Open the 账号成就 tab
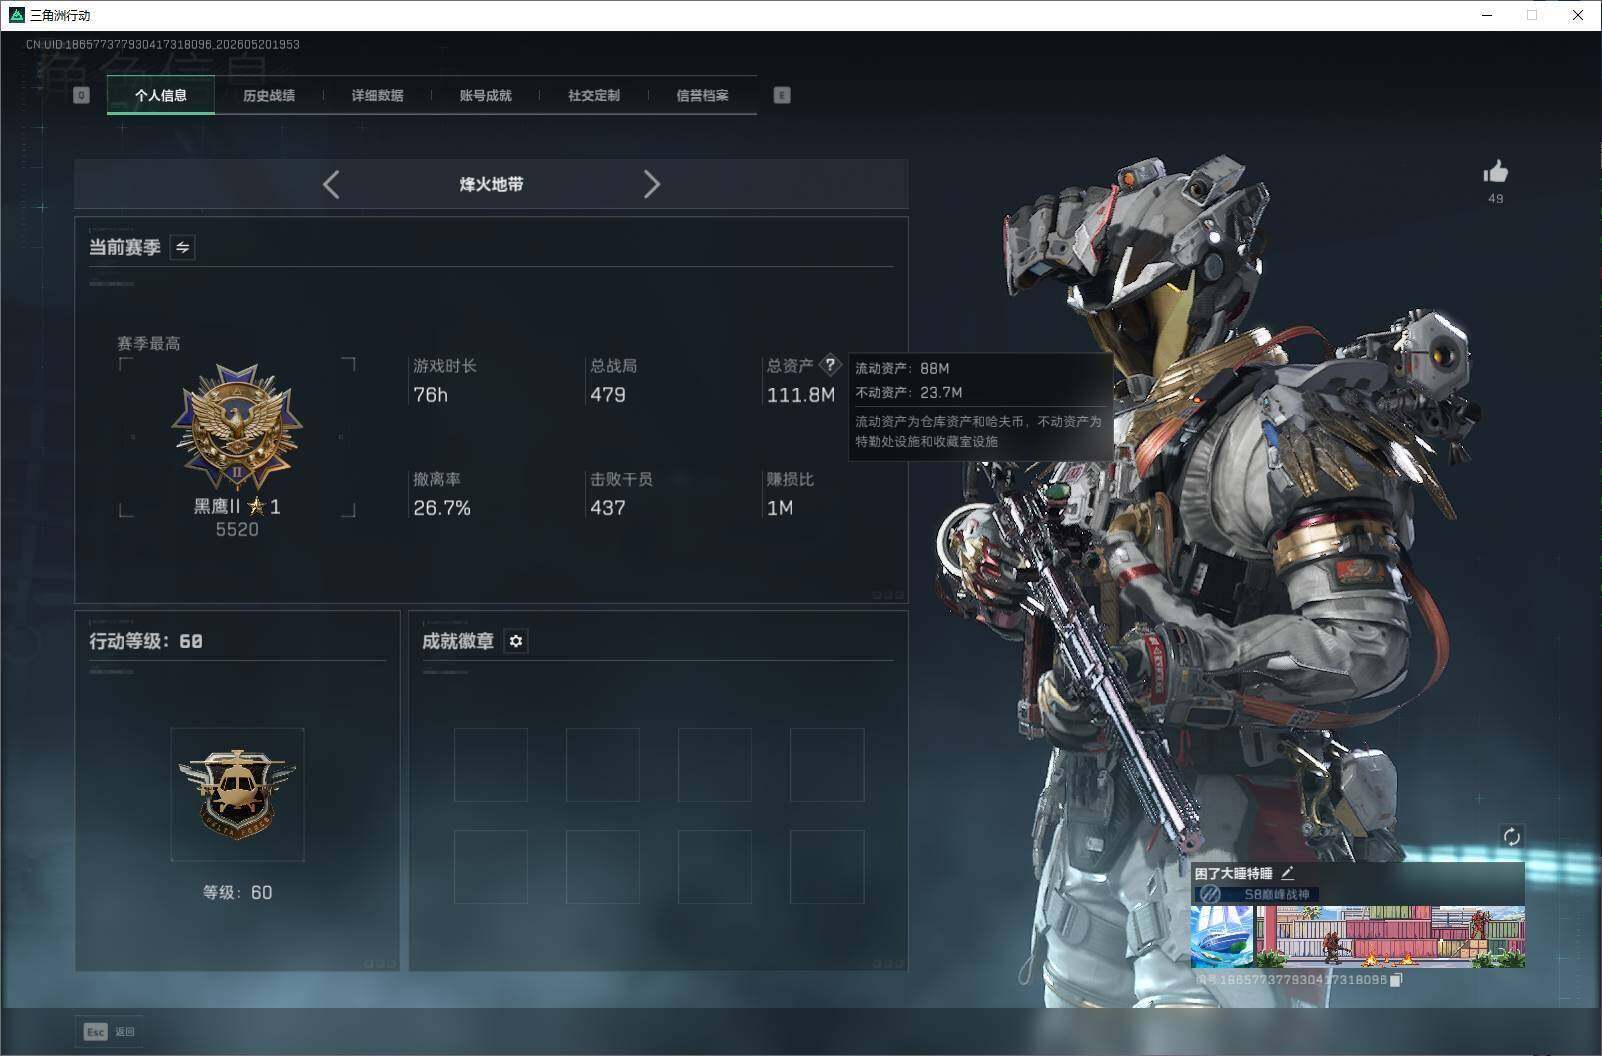Viewport: 1602px width, 1056px height. click(485, 95)
